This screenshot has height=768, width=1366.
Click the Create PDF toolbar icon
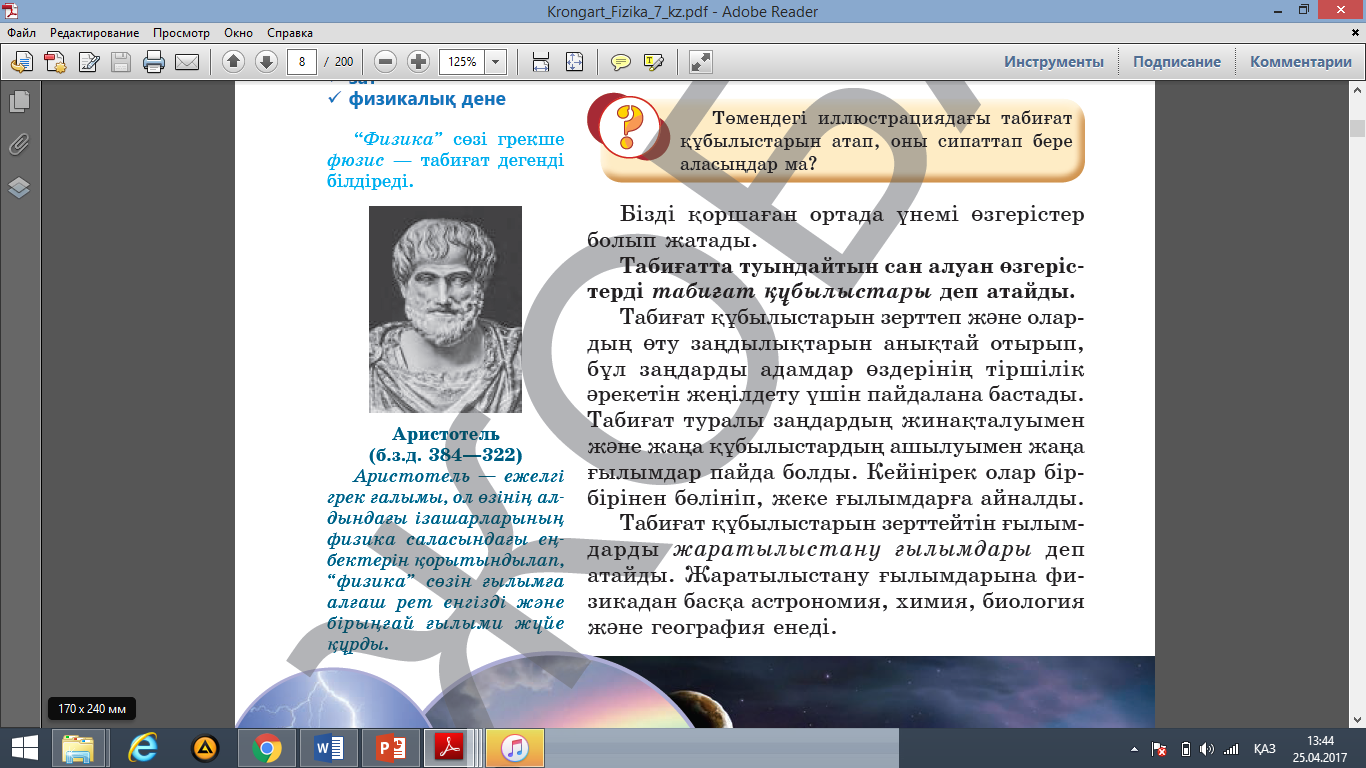coord(55,62)
